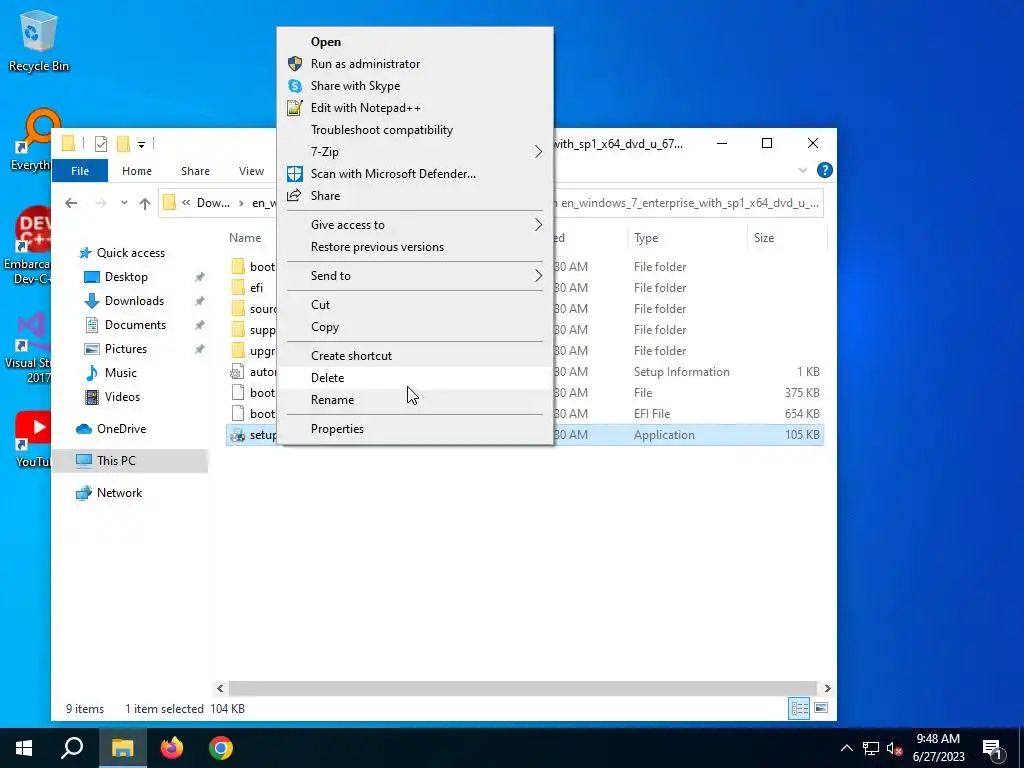
Task: Click the horizontal scrollbar right arrow
Action: click(827, 688)
